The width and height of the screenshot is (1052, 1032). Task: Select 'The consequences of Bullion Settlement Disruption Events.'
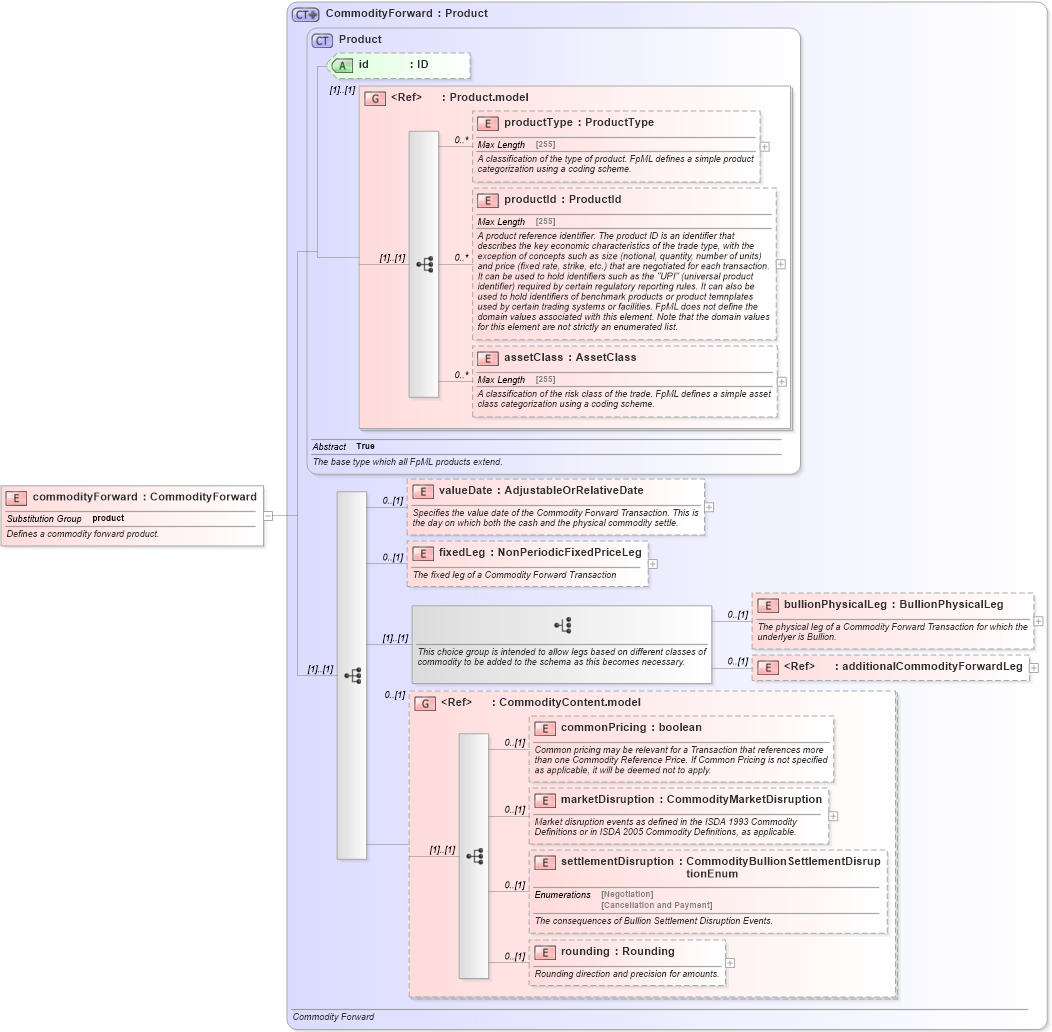(653, 921)
